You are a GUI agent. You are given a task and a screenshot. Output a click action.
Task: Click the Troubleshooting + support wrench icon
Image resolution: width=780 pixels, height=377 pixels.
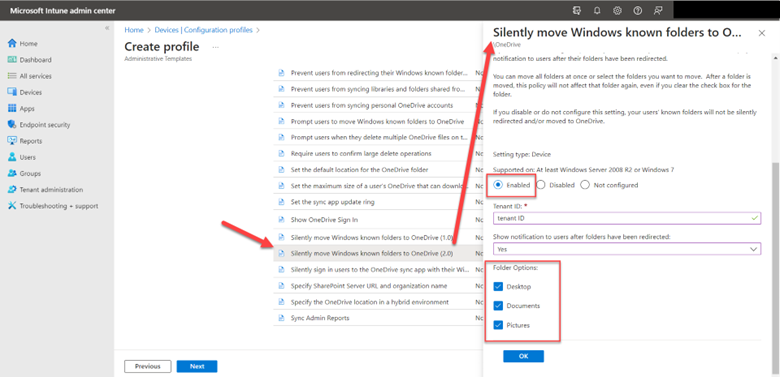(x=12, y=206)
